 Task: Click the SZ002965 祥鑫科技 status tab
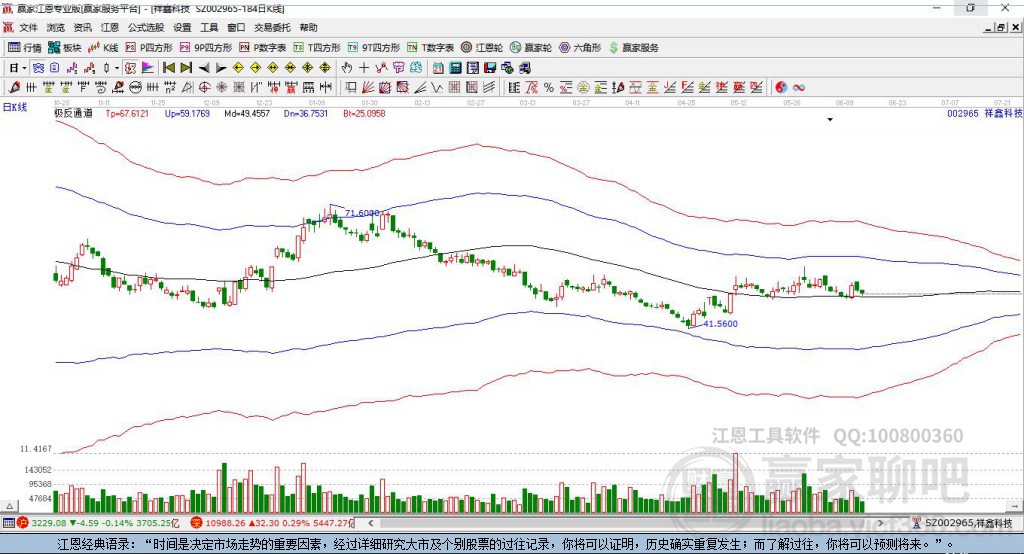[x=963, y=523]
